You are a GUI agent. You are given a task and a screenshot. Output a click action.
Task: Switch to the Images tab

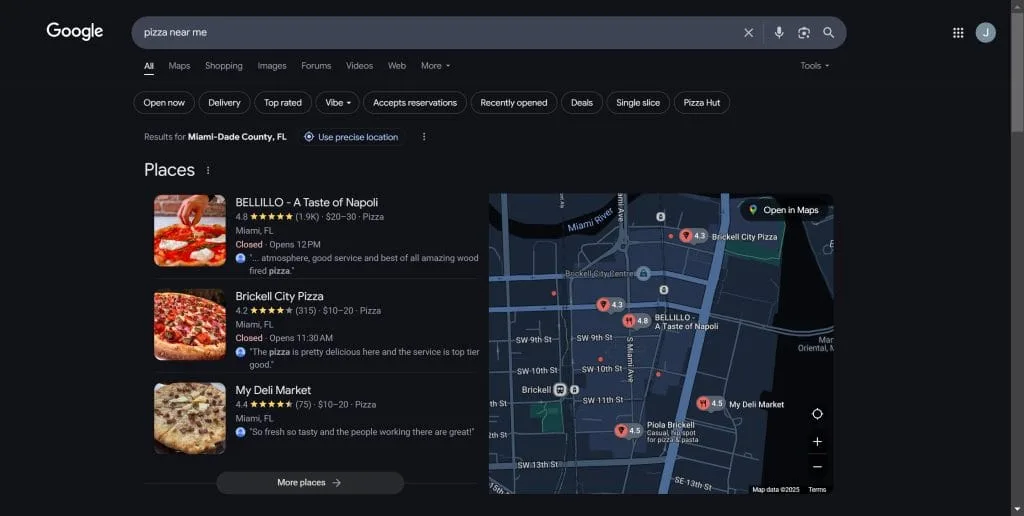(x=272, y=65)
